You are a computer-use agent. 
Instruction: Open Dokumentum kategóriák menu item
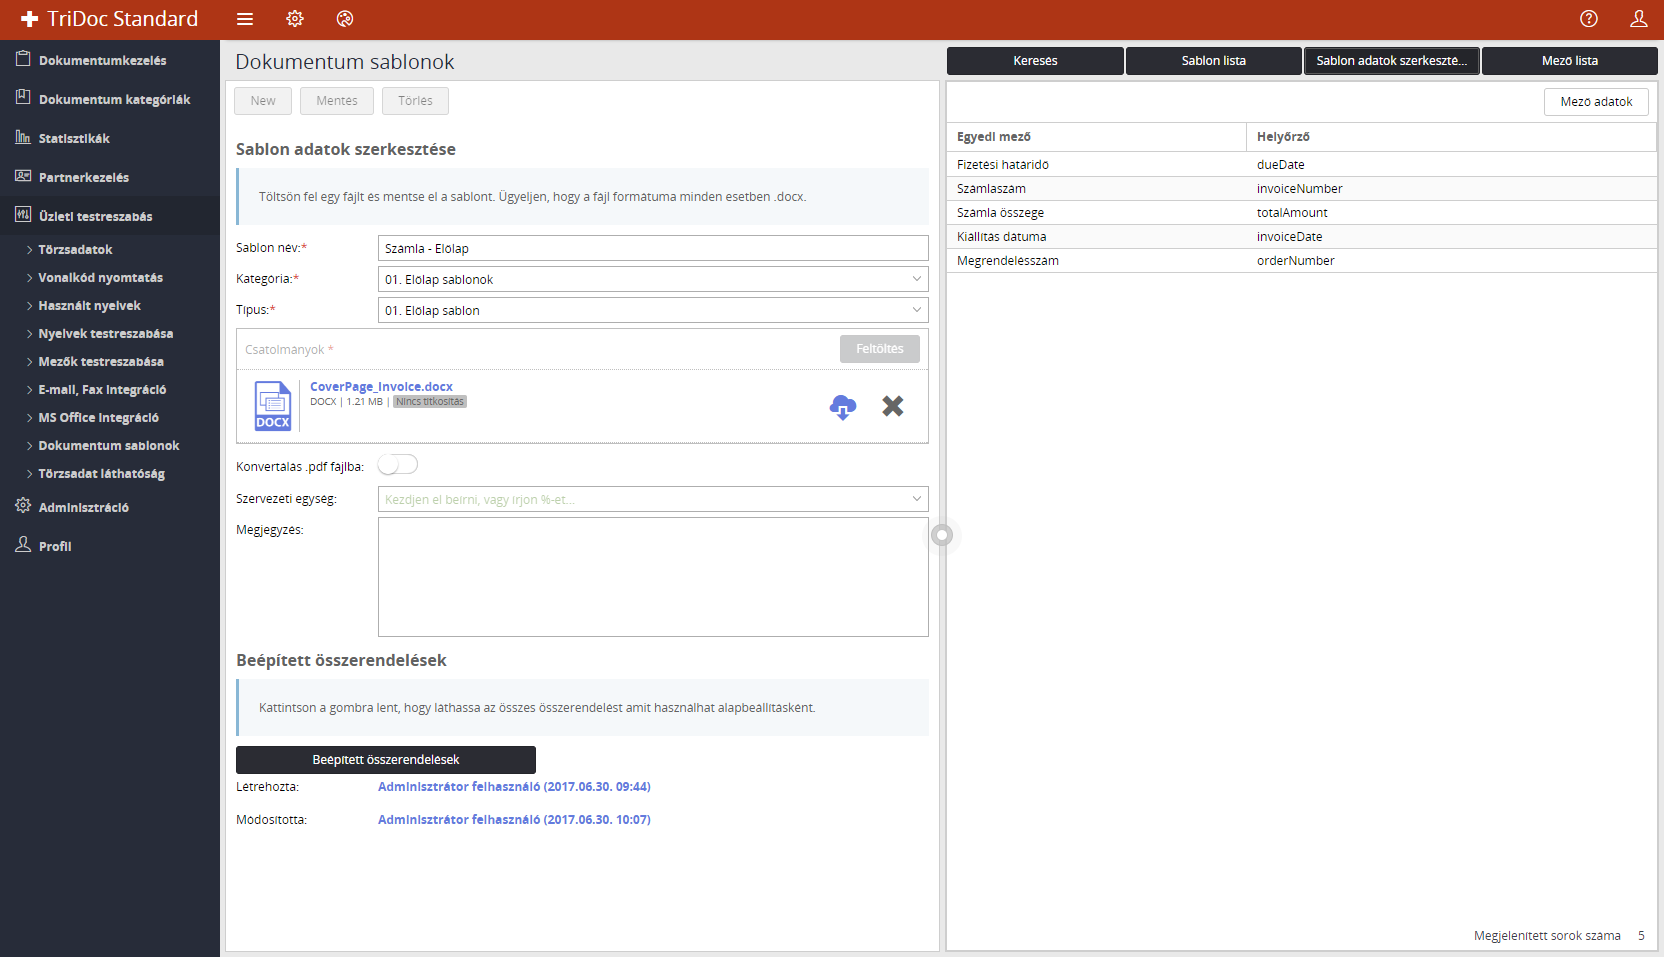coord(114,99)
